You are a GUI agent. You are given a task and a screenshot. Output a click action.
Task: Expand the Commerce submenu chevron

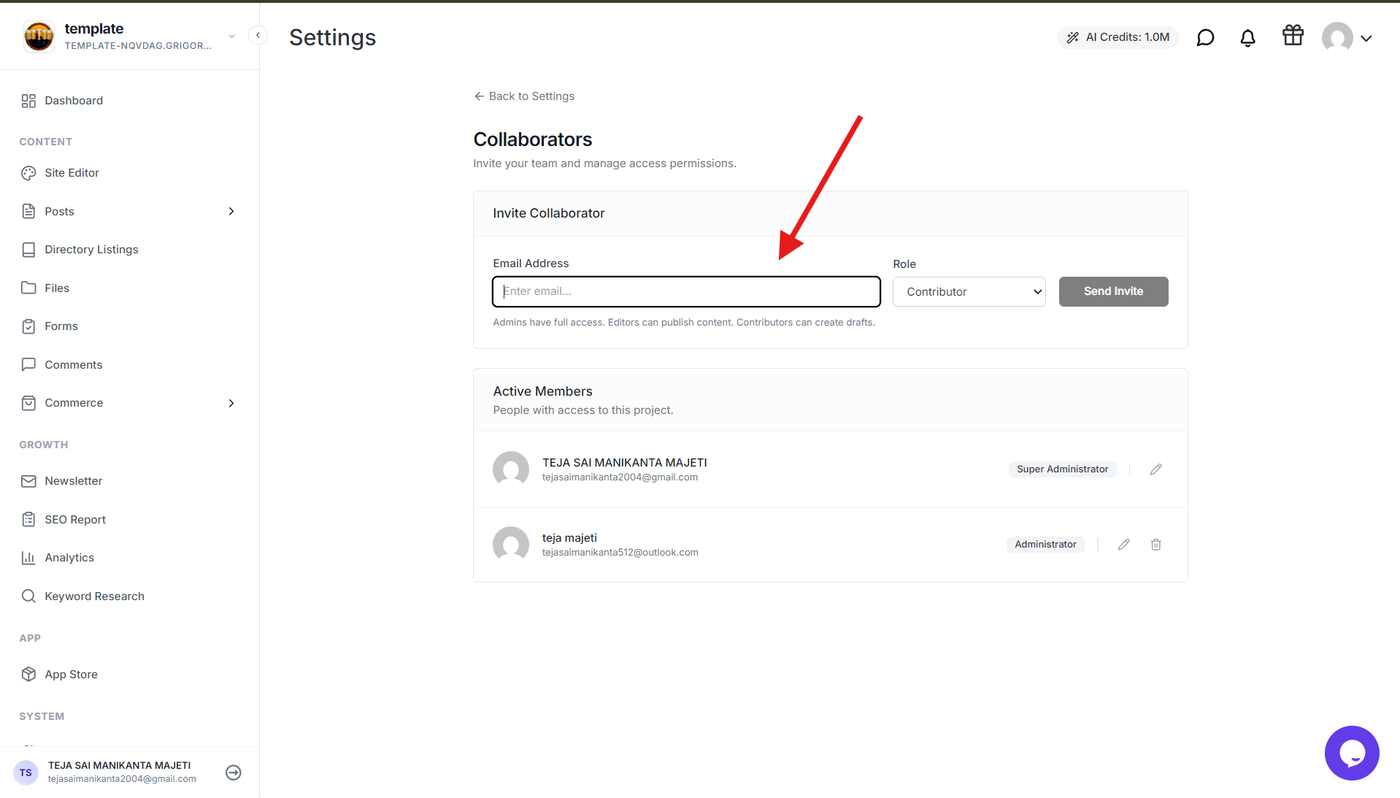[x=231, y=403]
